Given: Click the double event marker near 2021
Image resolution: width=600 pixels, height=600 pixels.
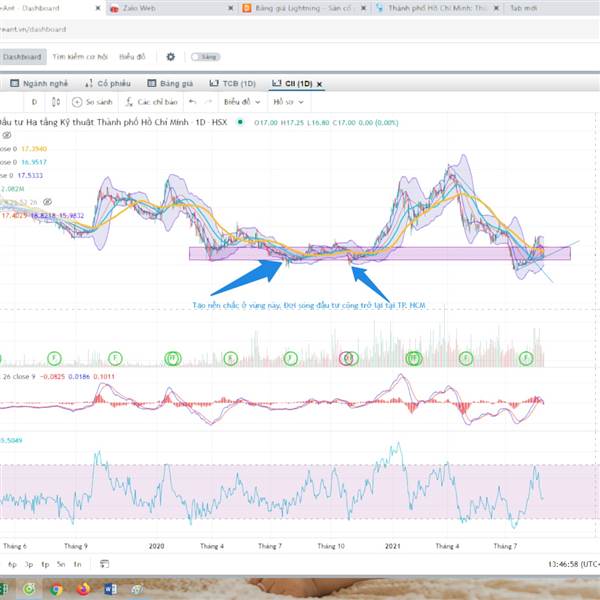Looking at the screenshot, I should click(414, 359).
